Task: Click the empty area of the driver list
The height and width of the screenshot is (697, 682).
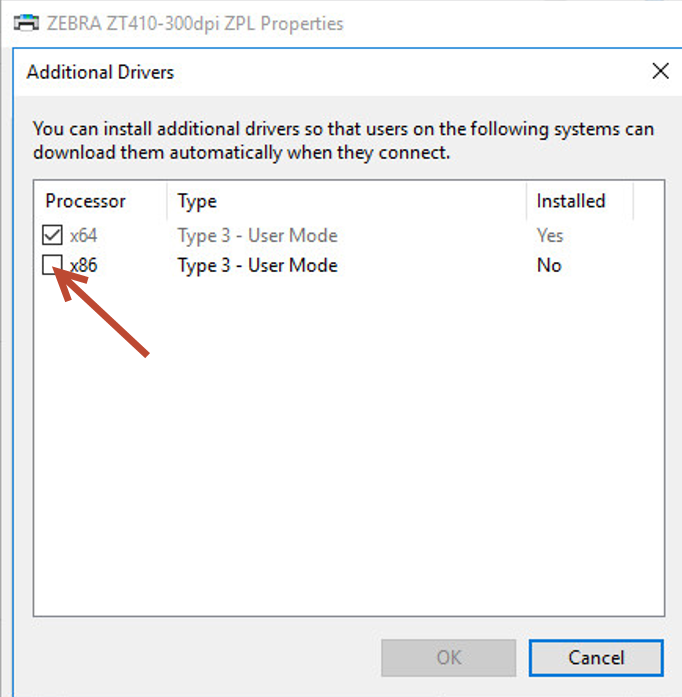Action: [350, 450]
